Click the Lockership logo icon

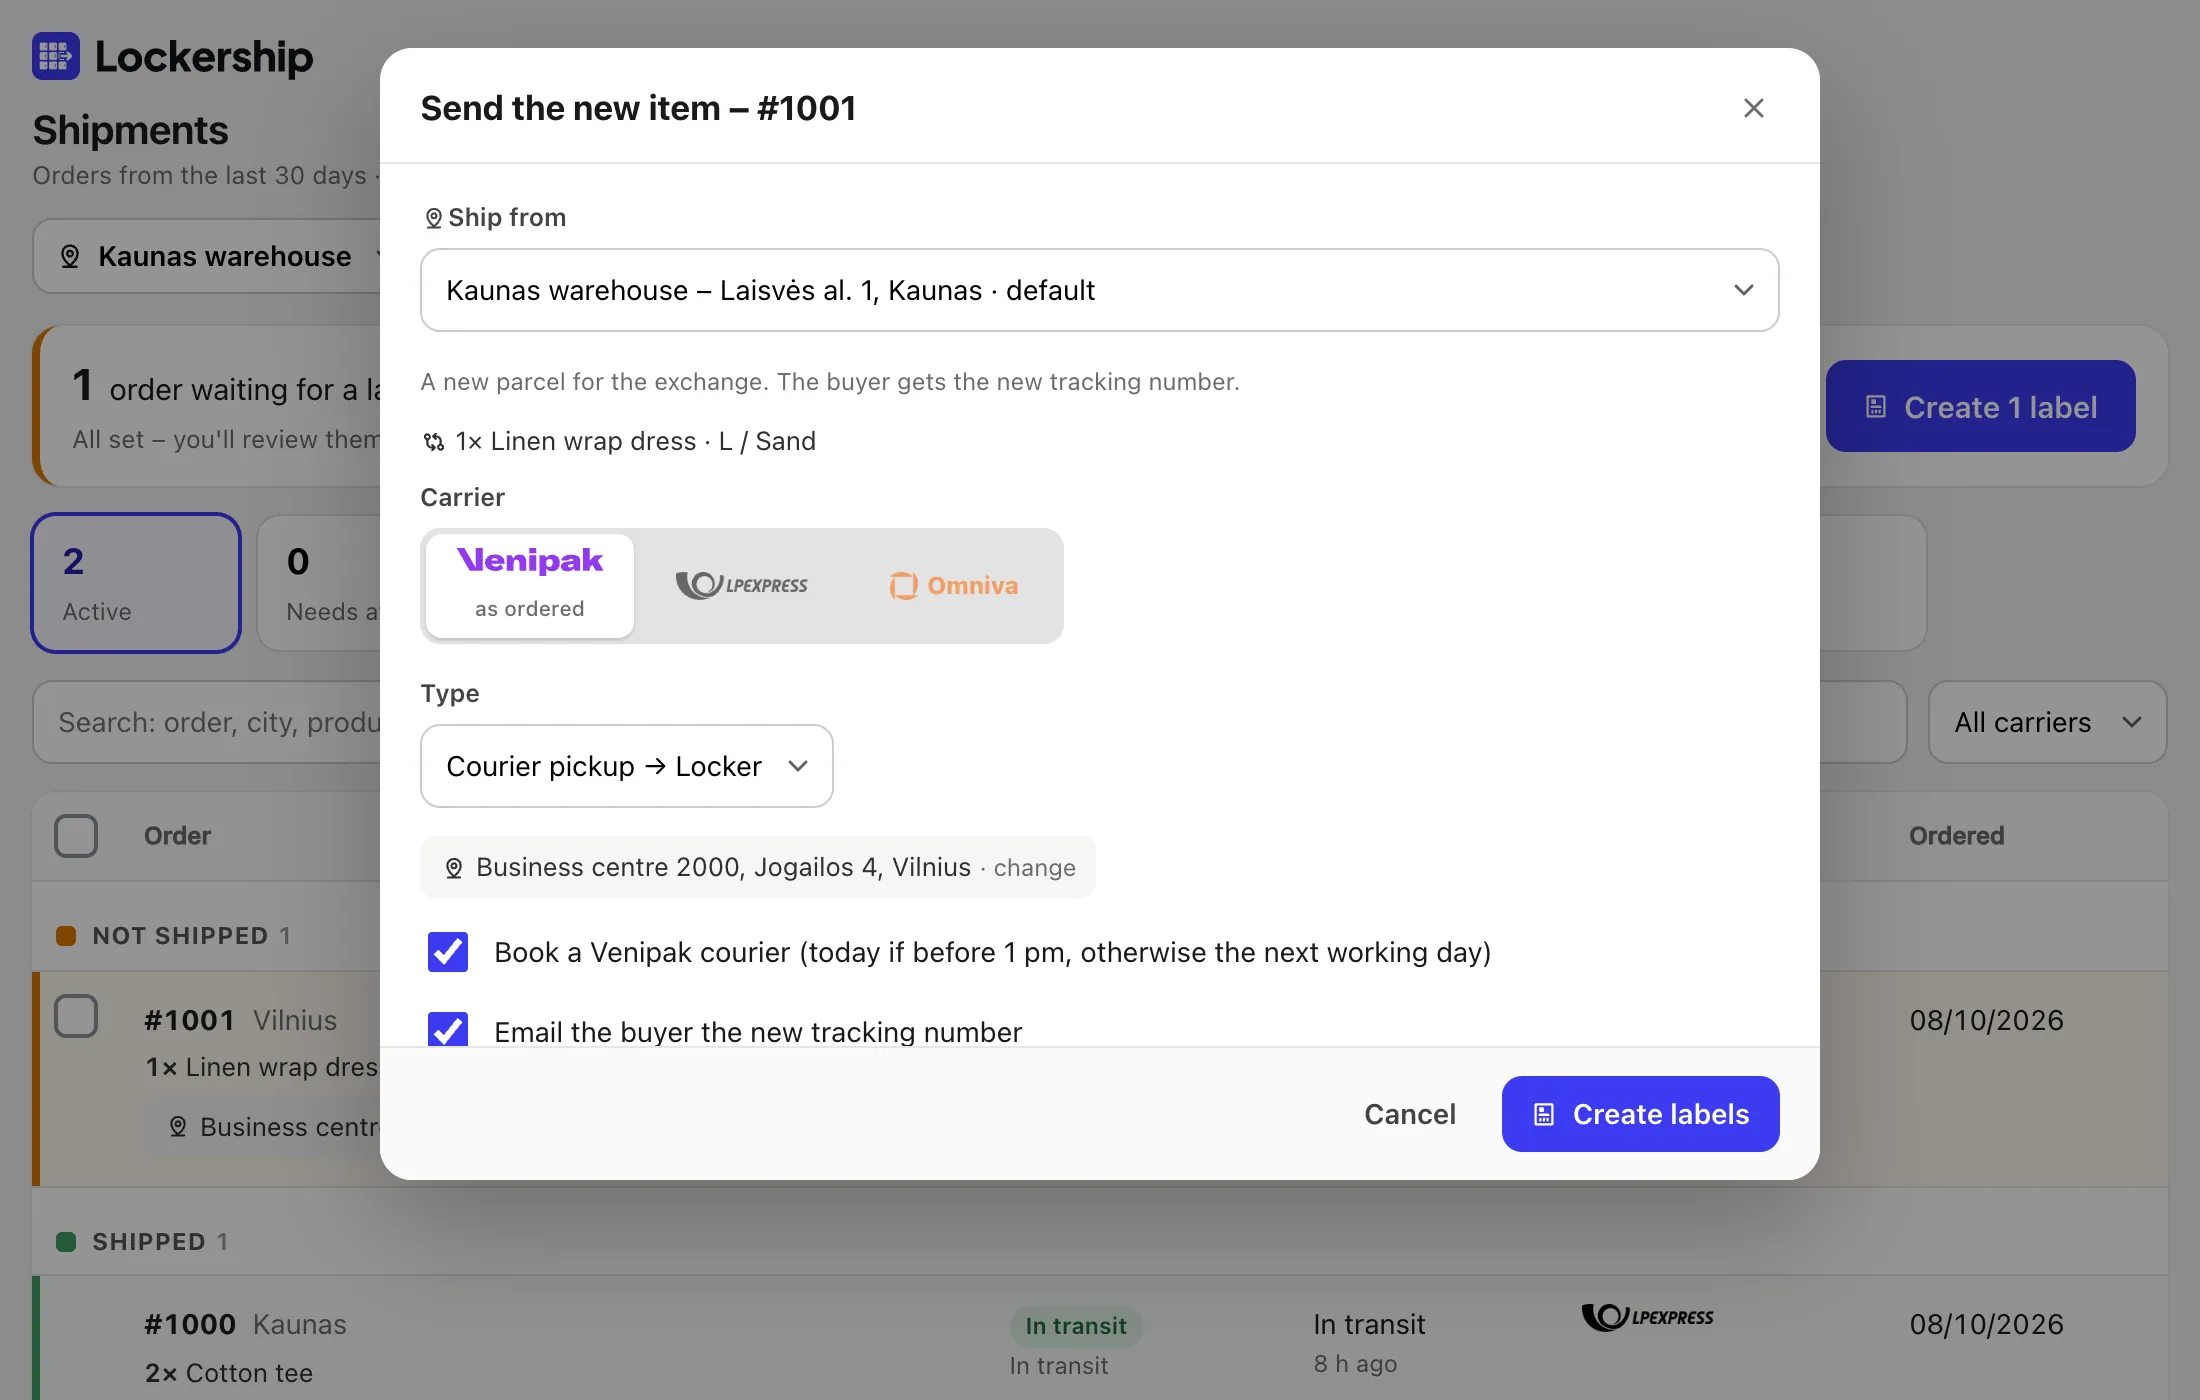[x=56, y=56]
